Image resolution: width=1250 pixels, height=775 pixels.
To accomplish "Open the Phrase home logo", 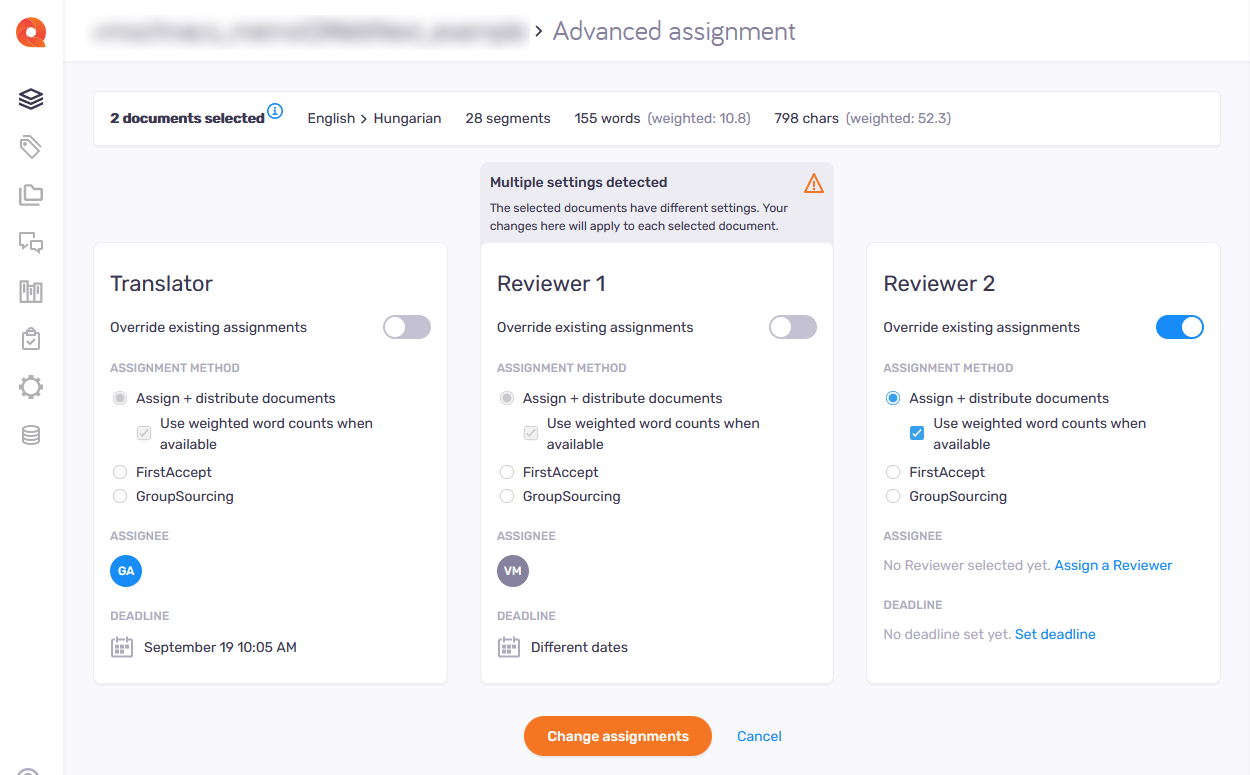I will click(x=30, y=31).
